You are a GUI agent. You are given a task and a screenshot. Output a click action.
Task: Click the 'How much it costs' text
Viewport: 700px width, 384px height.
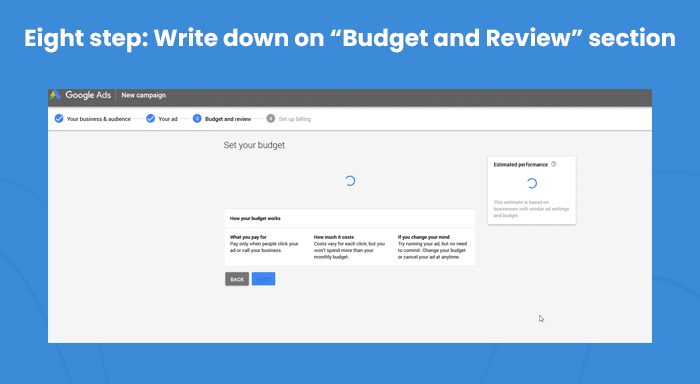[x=333, y=237]
